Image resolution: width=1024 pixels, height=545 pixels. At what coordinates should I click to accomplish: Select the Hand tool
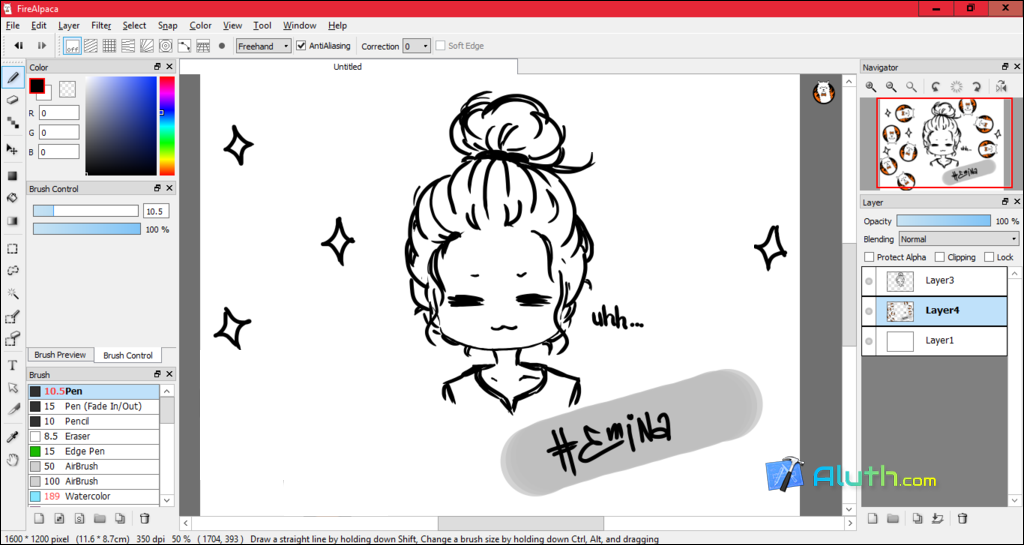point(12,459)
